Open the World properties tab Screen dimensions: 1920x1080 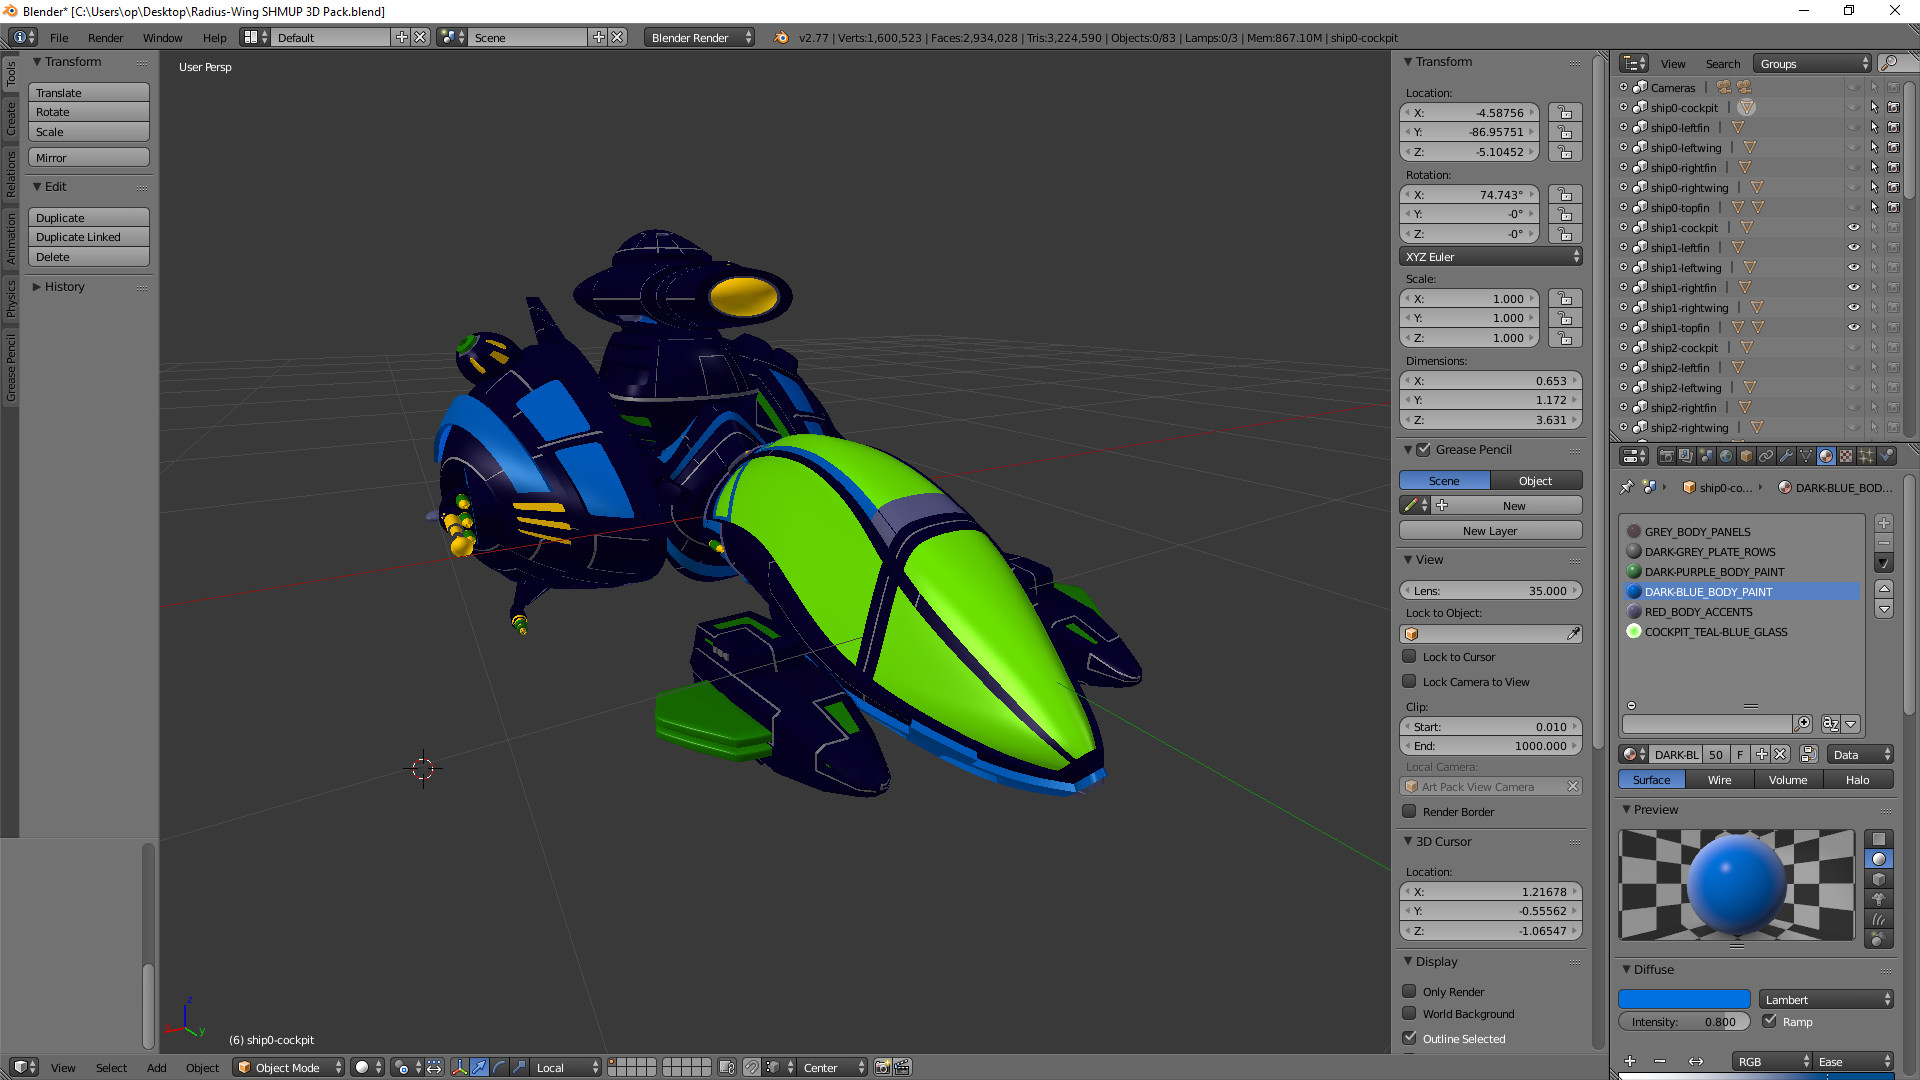click(1726, 455)
